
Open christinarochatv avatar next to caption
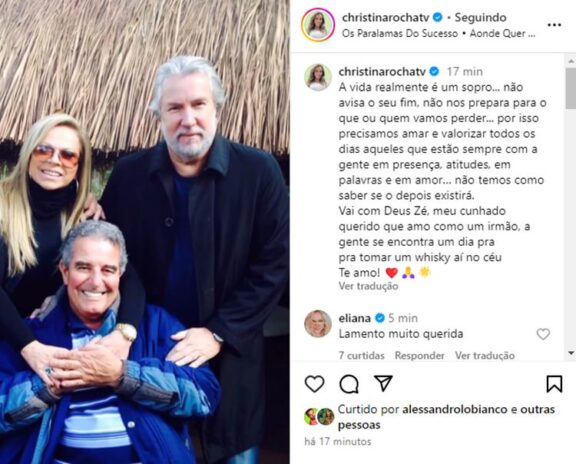click(318, 77)
